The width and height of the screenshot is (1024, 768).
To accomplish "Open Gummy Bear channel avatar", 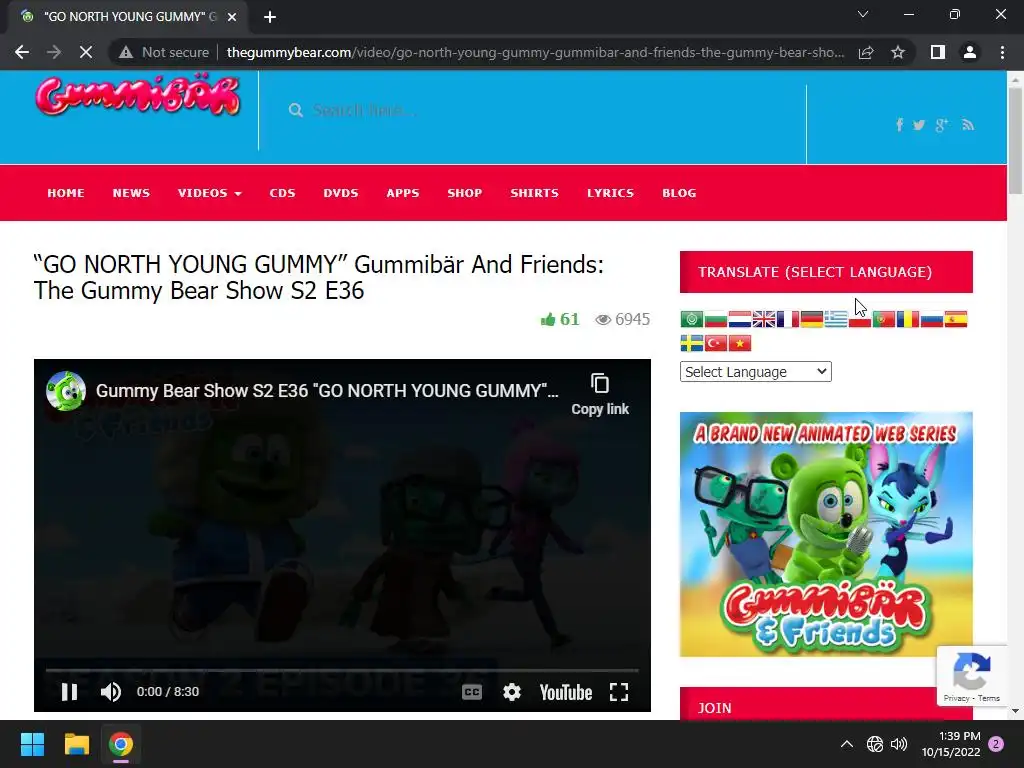I will click(x=66, y=391).
